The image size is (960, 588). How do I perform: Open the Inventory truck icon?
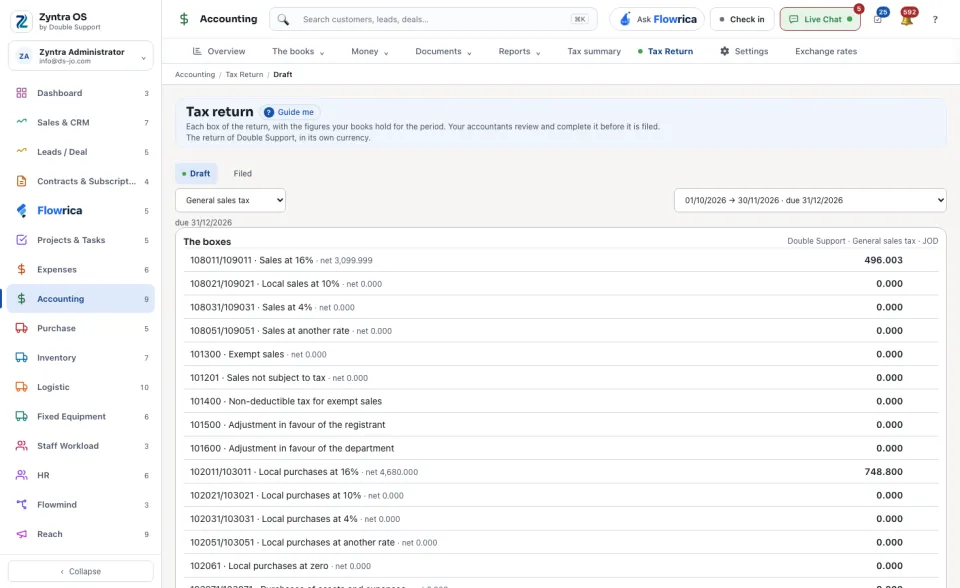click(21, 358)
